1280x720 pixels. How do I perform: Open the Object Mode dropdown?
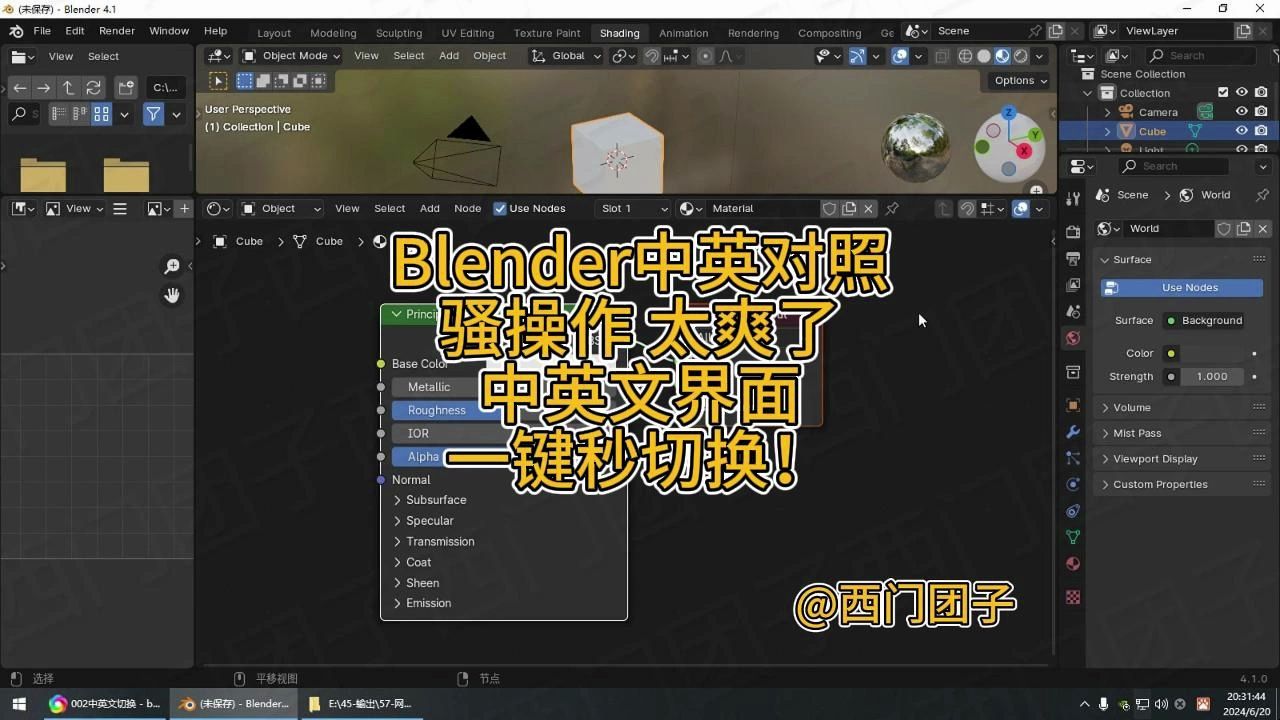(291, 56)
